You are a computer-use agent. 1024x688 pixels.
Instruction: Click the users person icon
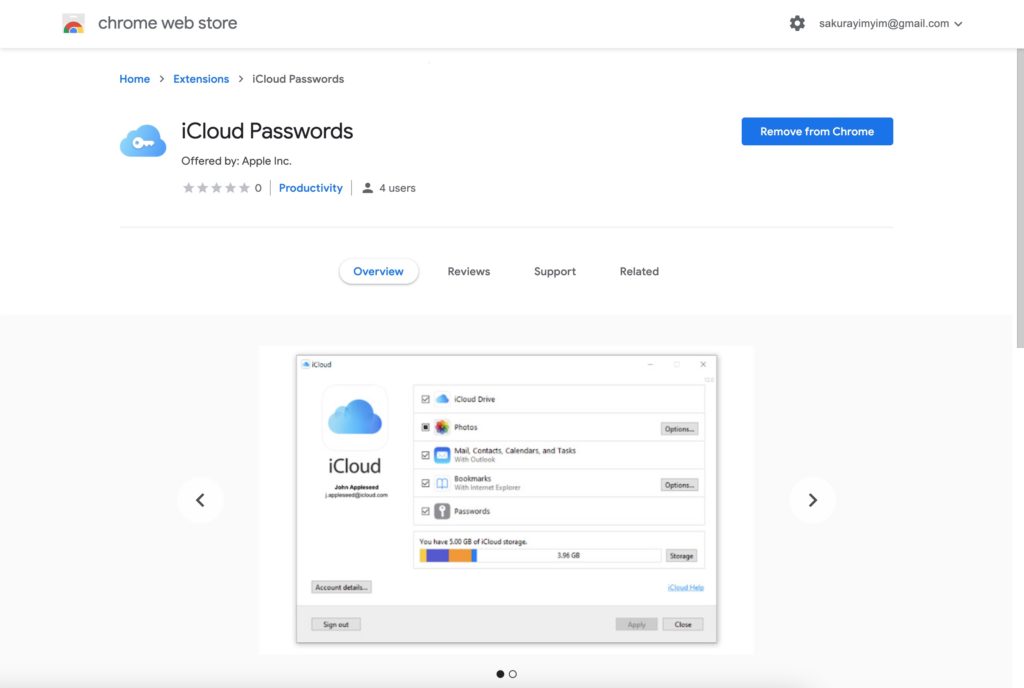(368, 188)
